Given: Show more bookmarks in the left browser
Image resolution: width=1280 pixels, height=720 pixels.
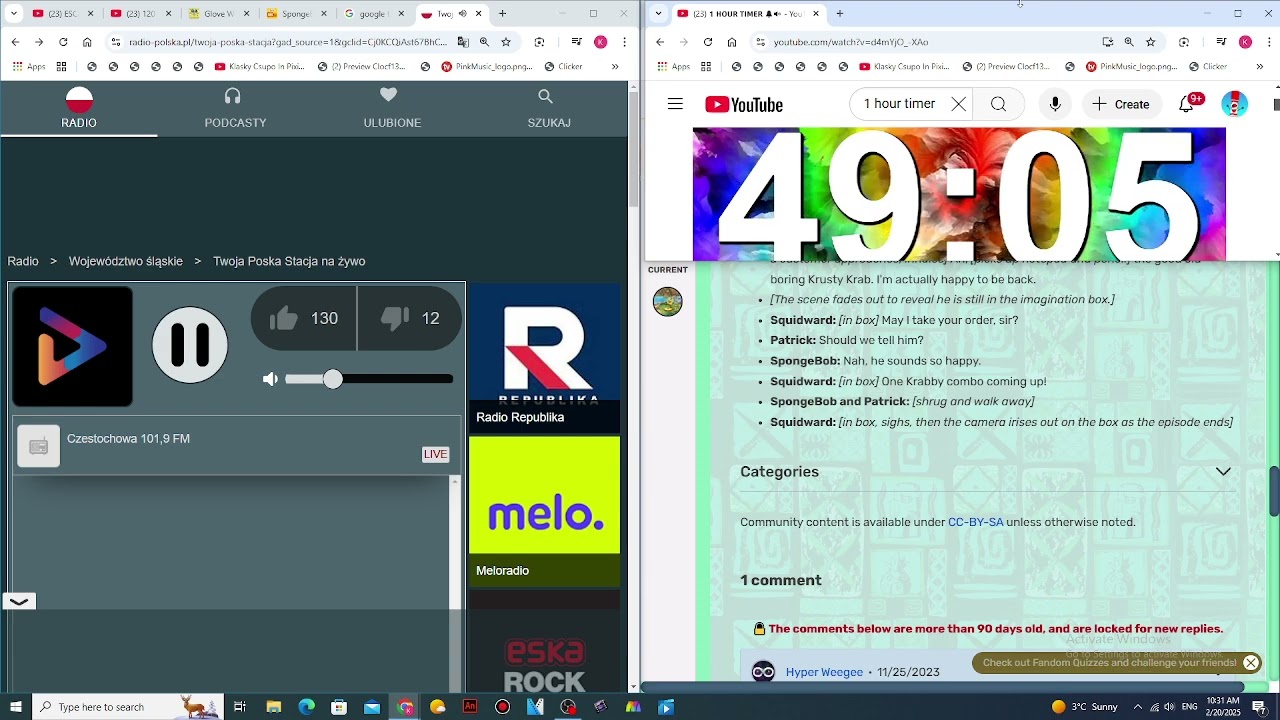Looking at the screenshot, I should click(614, 67).
